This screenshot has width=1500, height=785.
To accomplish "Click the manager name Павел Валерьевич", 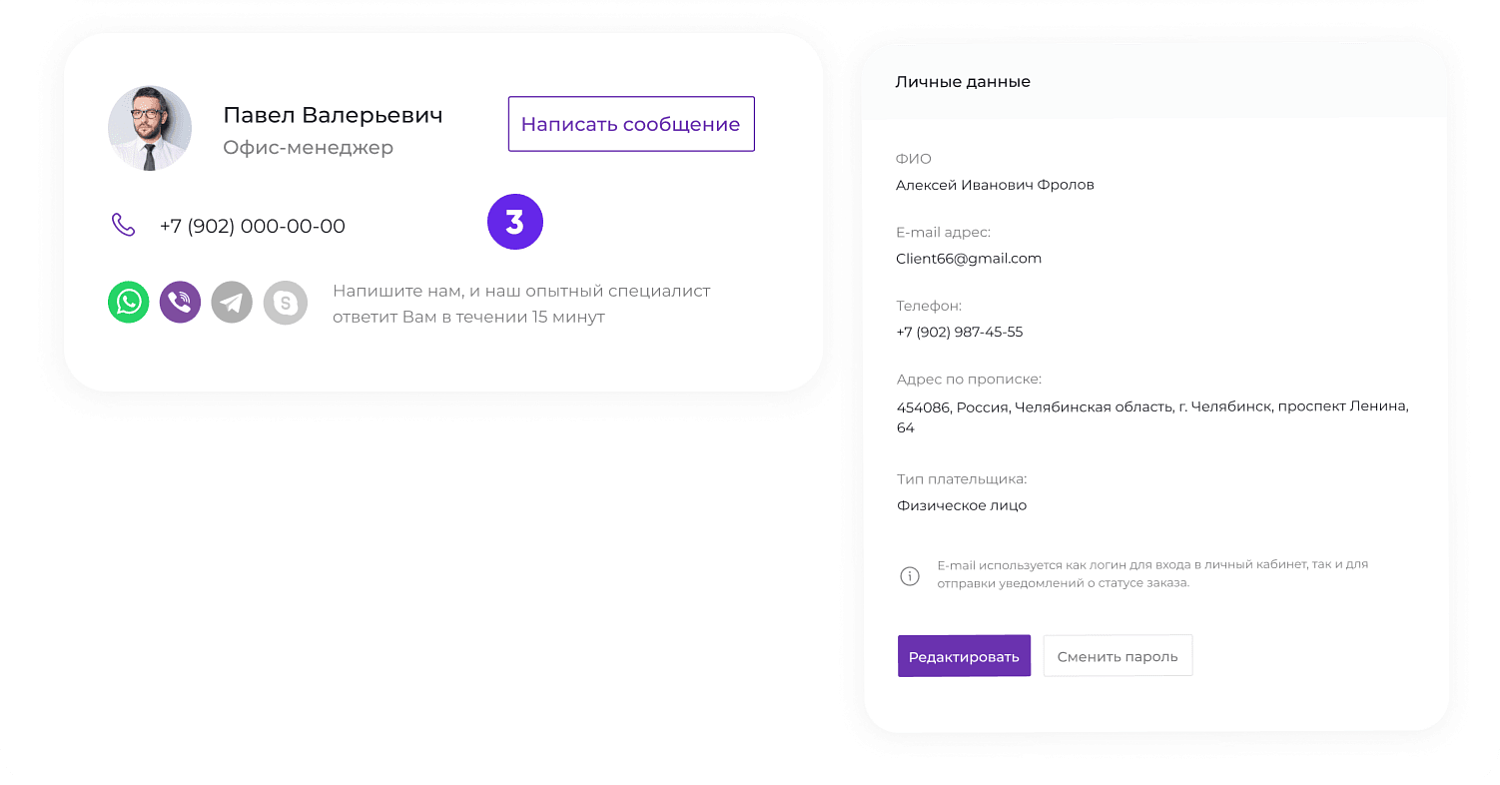I will 332,115.
